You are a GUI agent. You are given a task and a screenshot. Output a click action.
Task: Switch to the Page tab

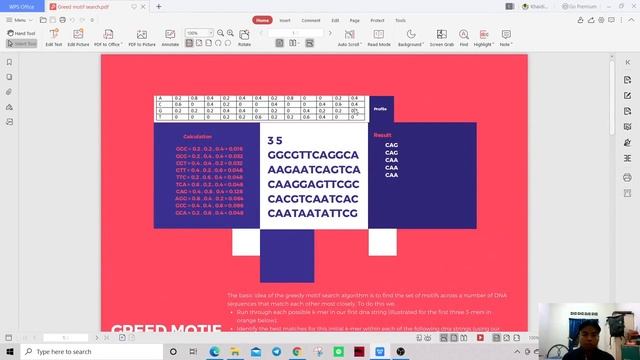[x=355, y=20]
